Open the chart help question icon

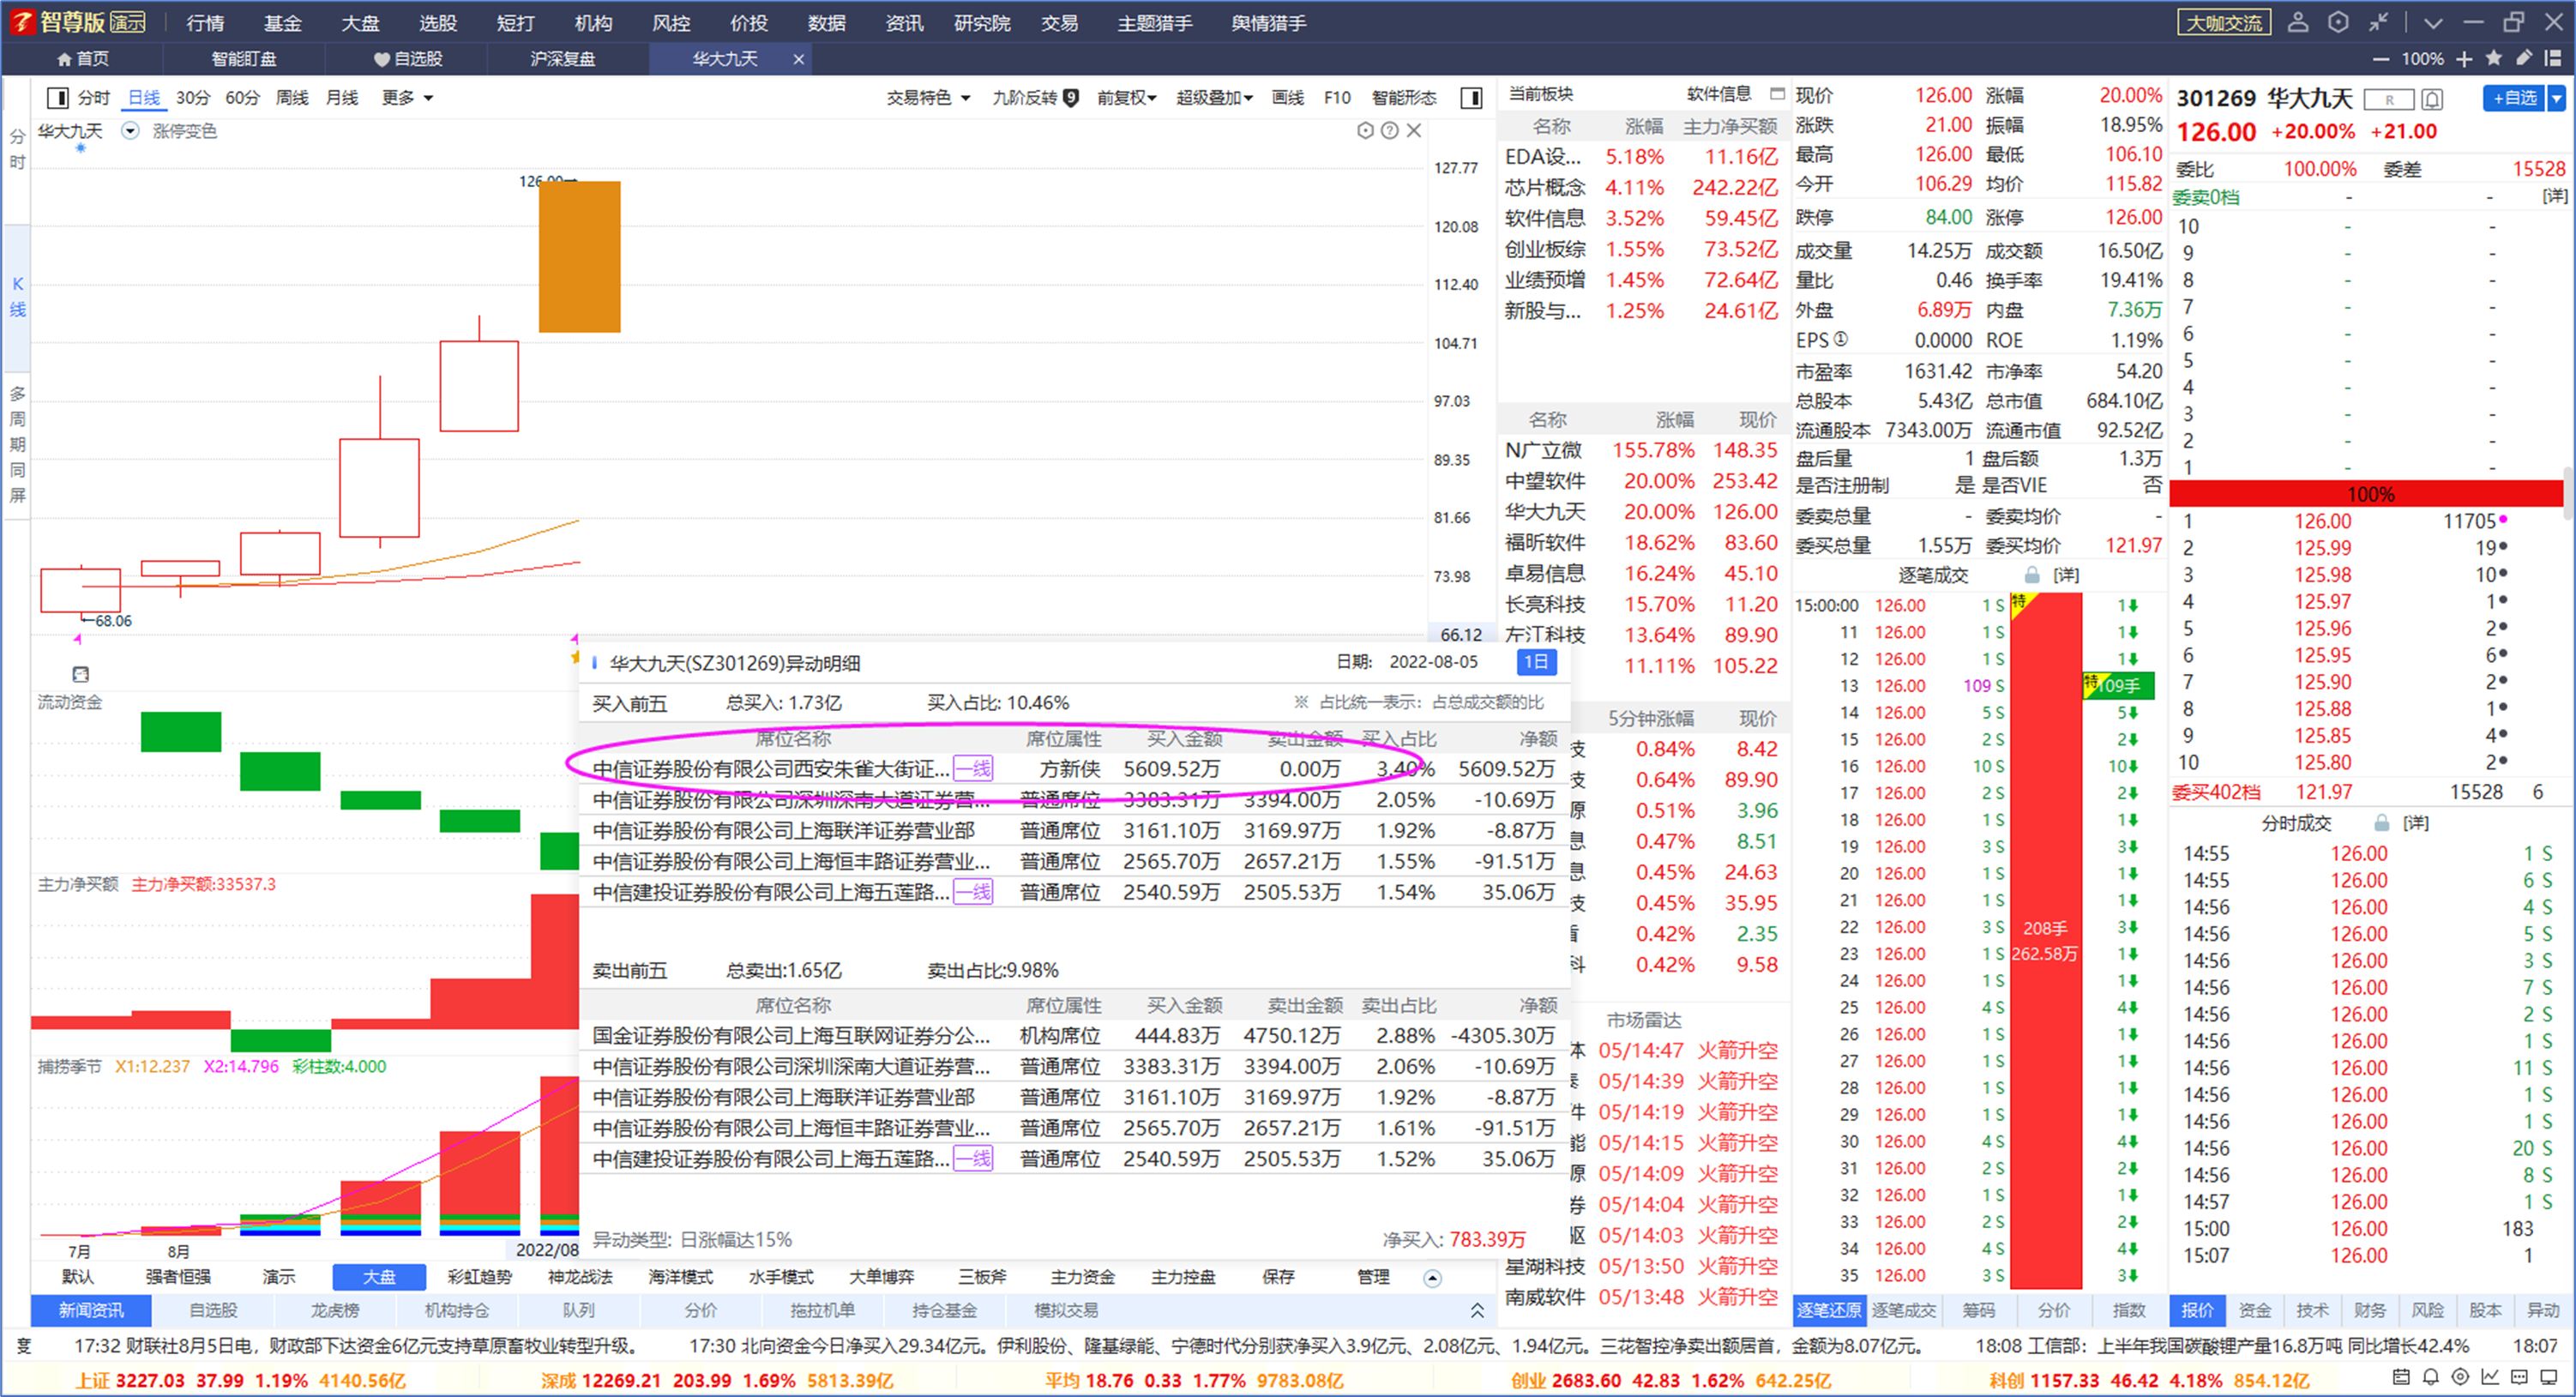click(x=1389, y=130)
